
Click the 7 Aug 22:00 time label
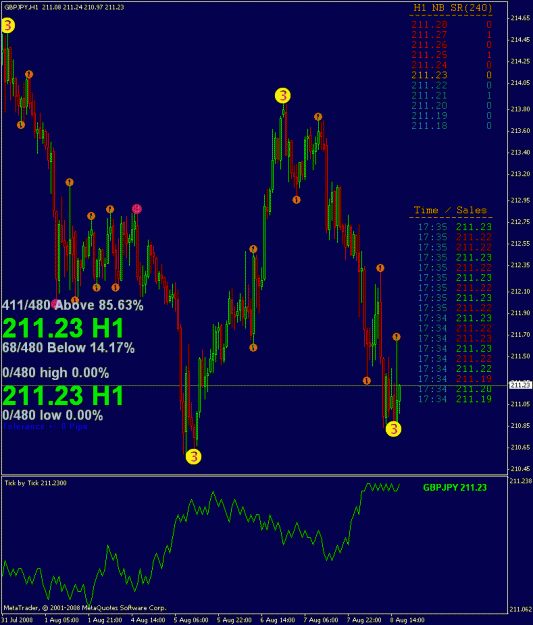[364, 620]
